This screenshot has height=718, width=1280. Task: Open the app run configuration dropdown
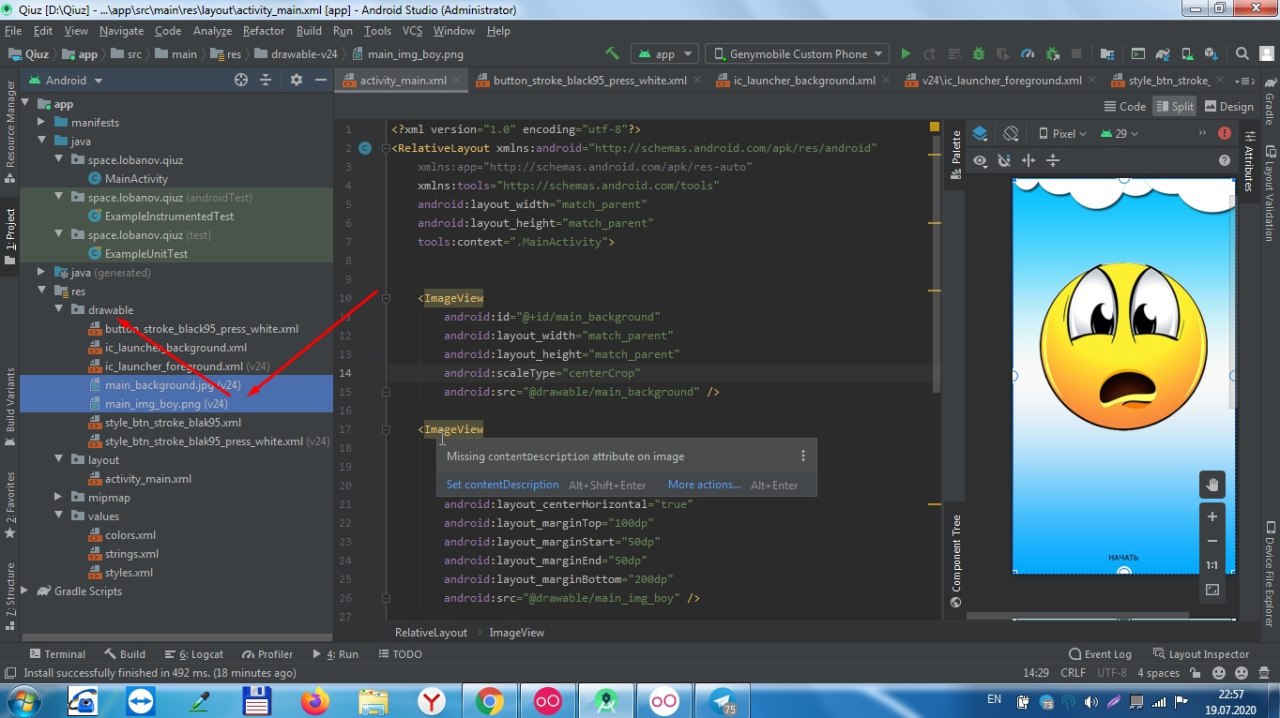[x=663, y=54]
